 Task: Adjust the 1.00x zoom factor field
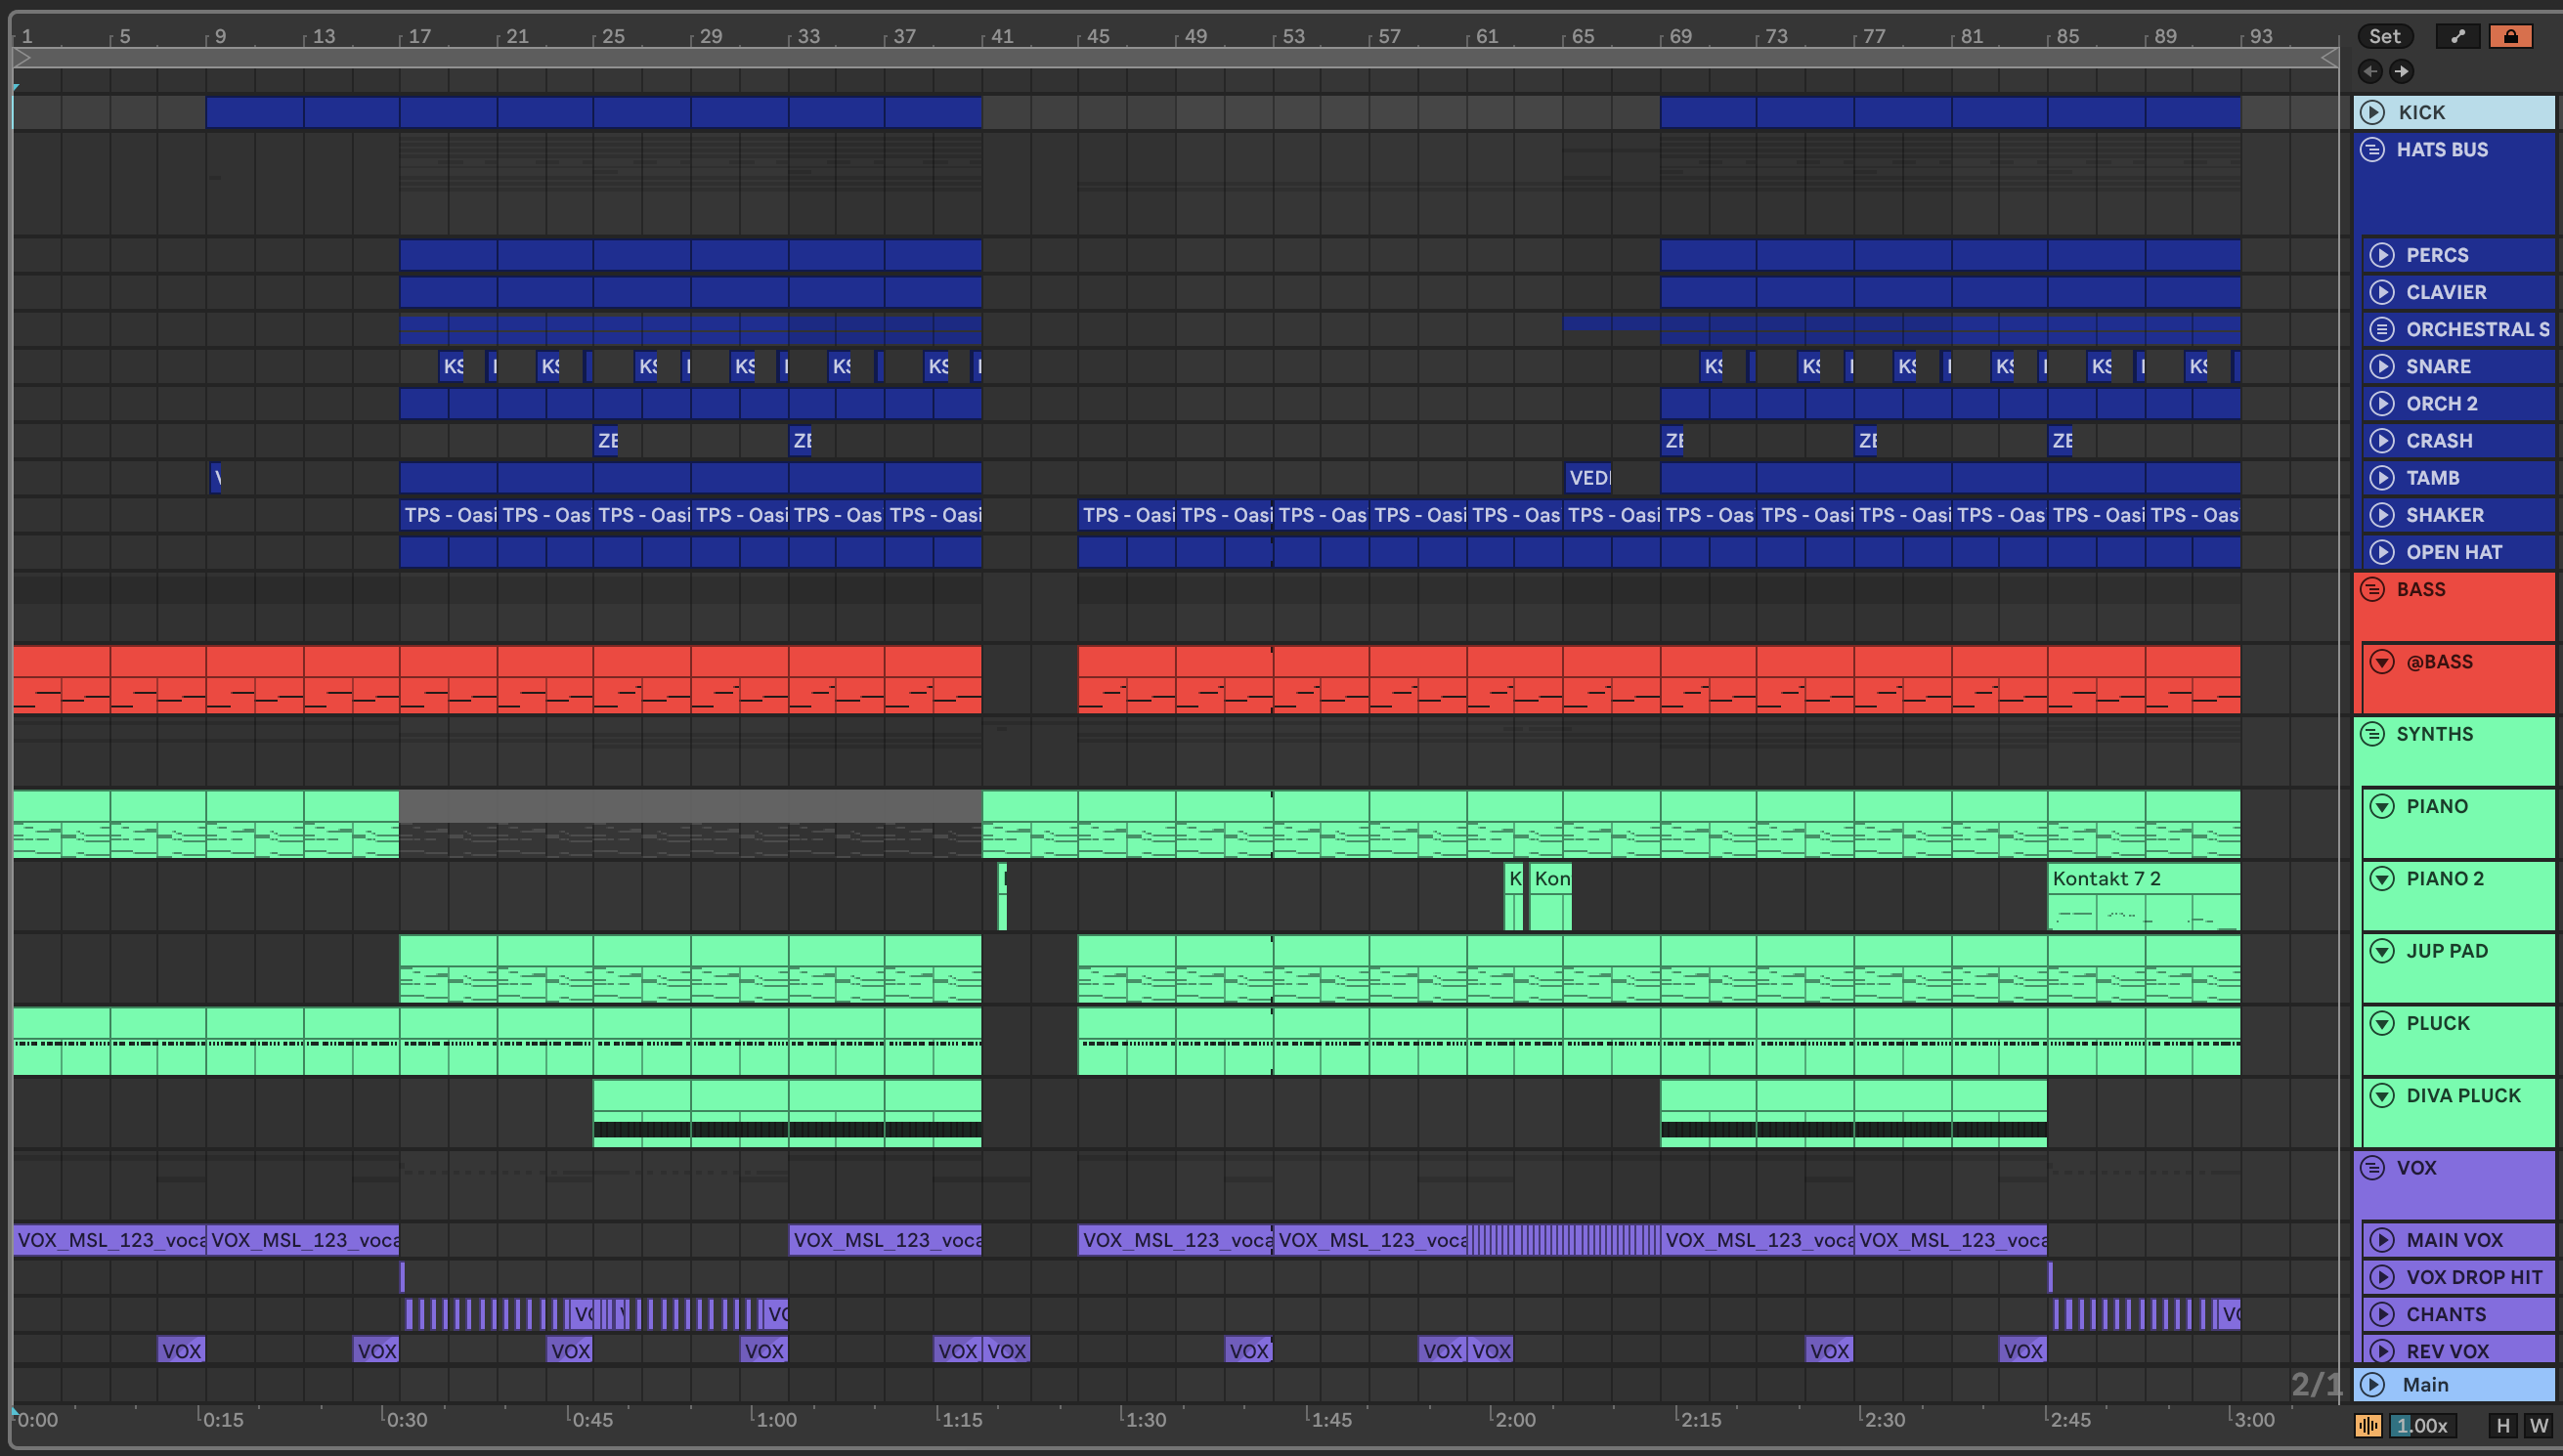pos(2423,1426)
